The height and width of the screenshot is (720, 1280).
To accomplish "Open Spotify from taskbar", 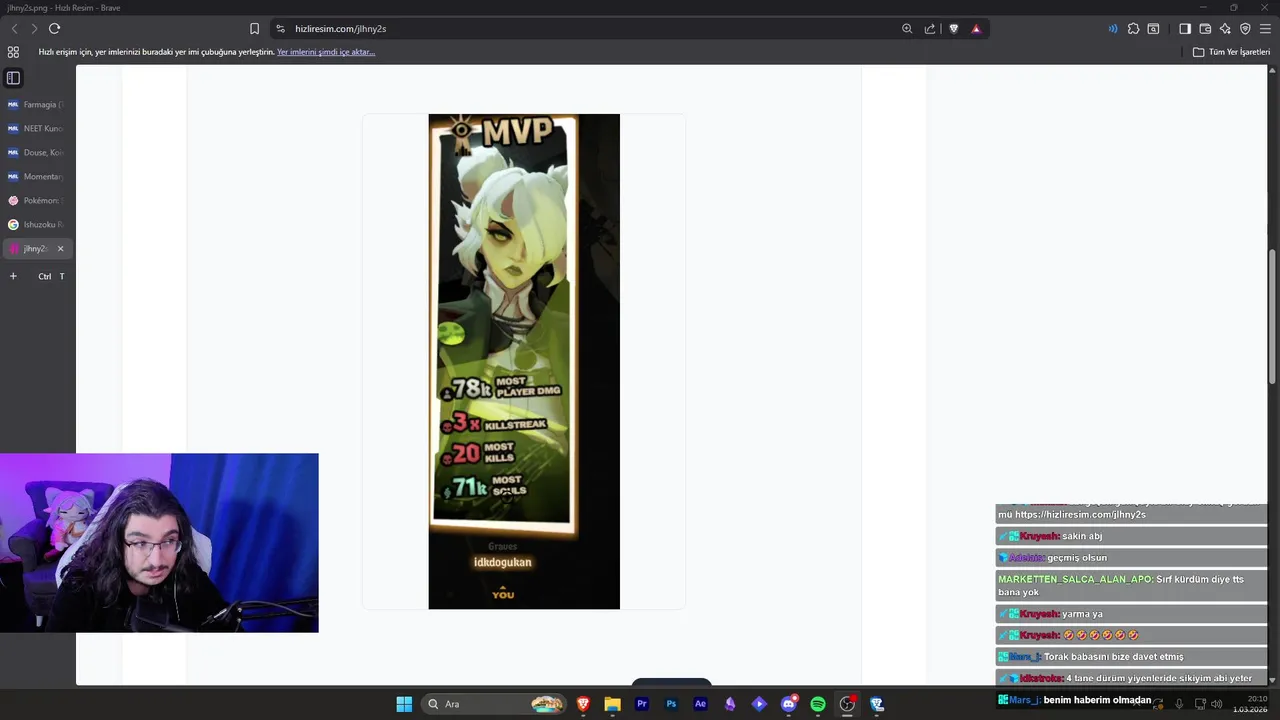I will [x=818, y=704].
